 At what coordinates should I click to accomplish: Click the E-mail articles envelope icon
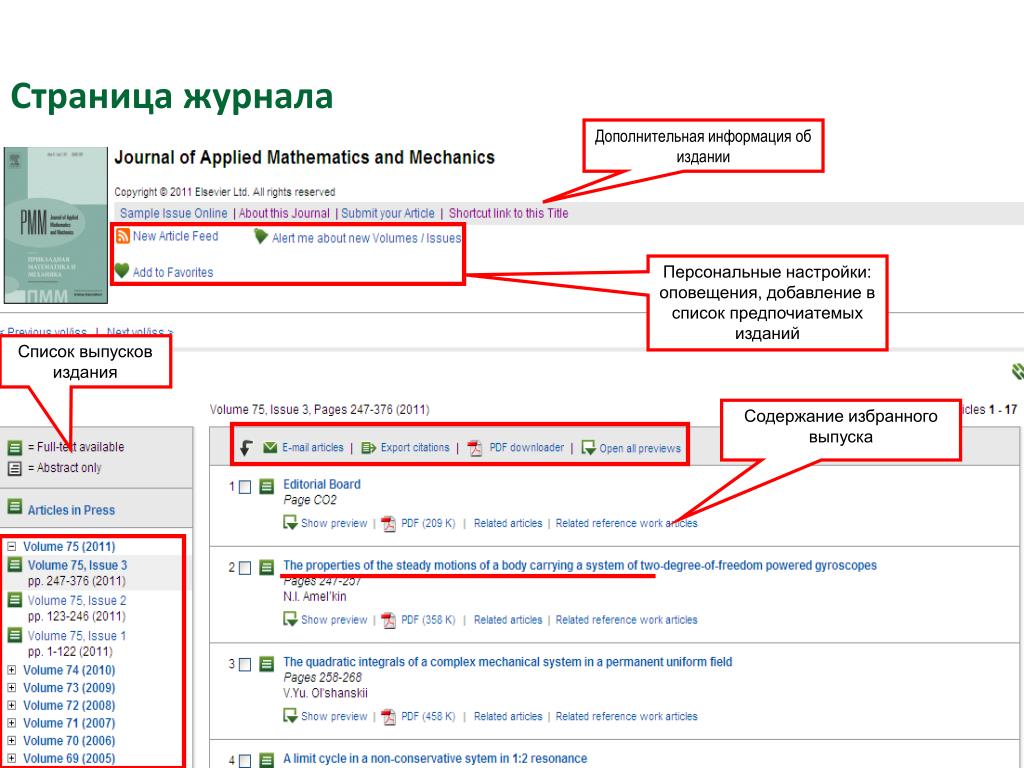pos(270,447)
